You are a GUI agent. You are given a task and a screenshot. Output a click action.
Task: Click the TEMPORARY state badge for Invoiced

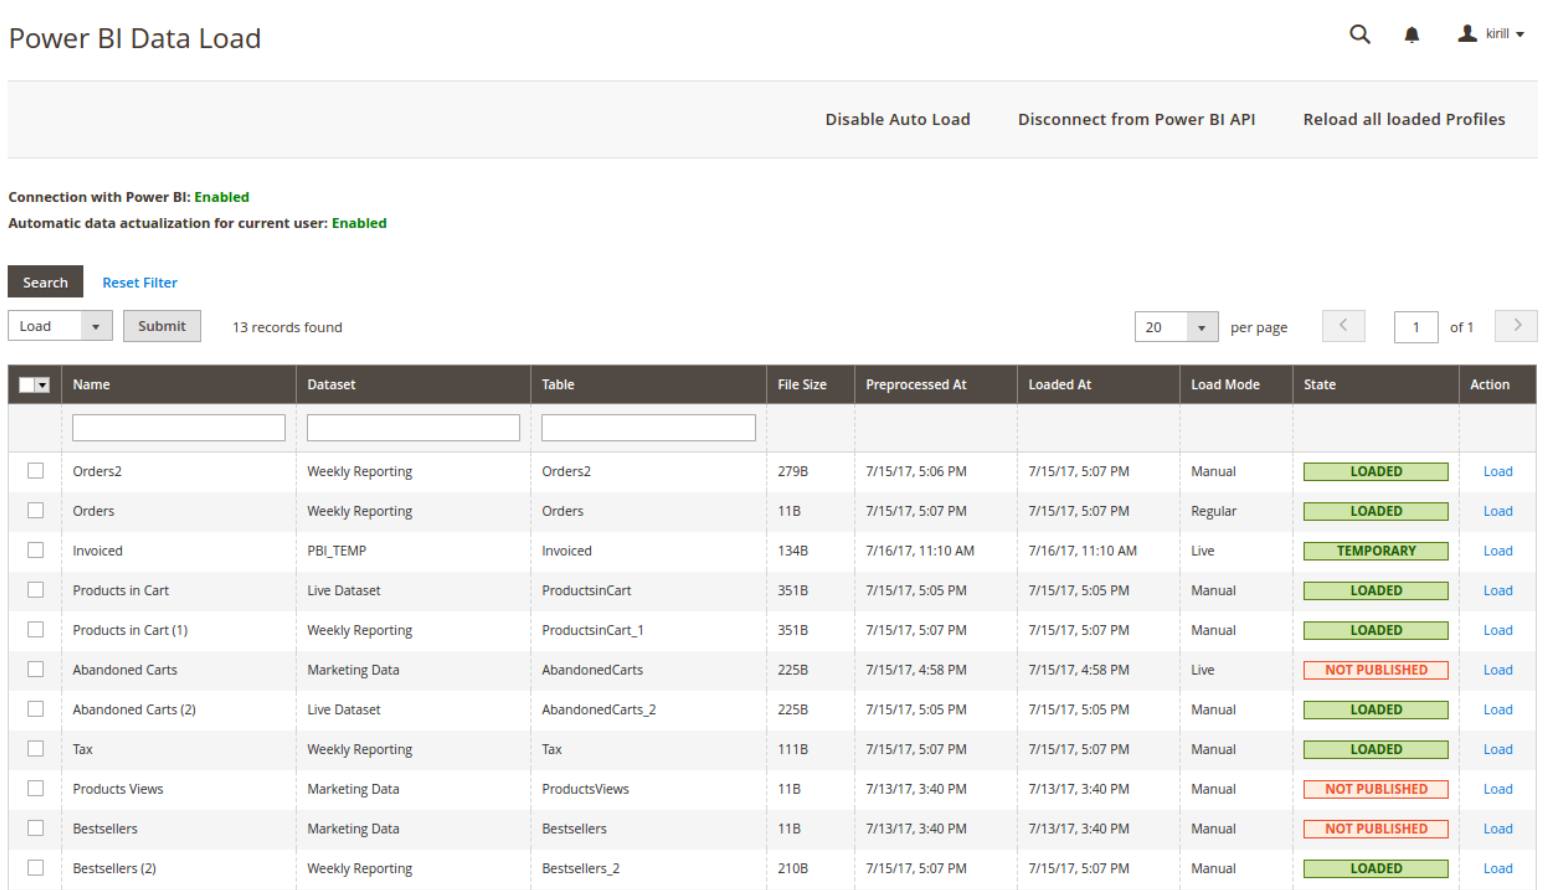pos(1376,551)
